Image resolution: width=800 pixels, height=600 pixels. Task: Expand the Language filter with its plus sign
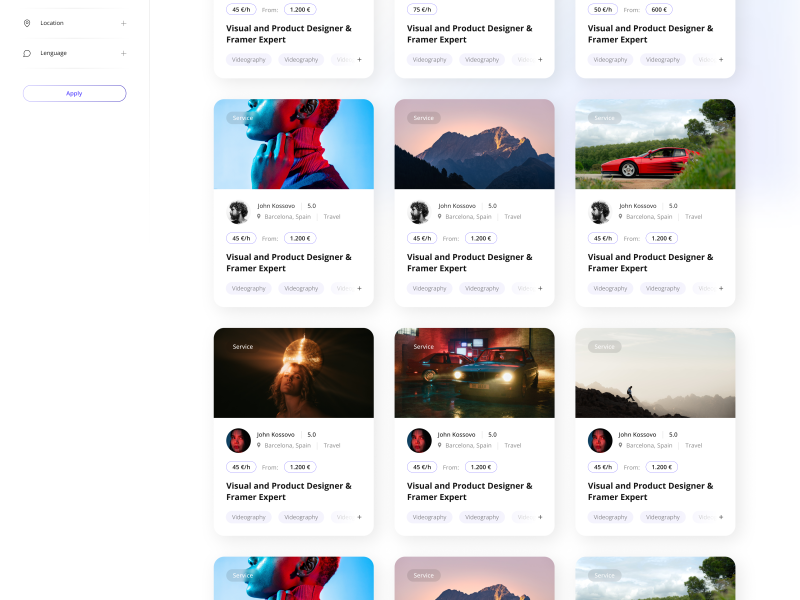click(123, 53)
